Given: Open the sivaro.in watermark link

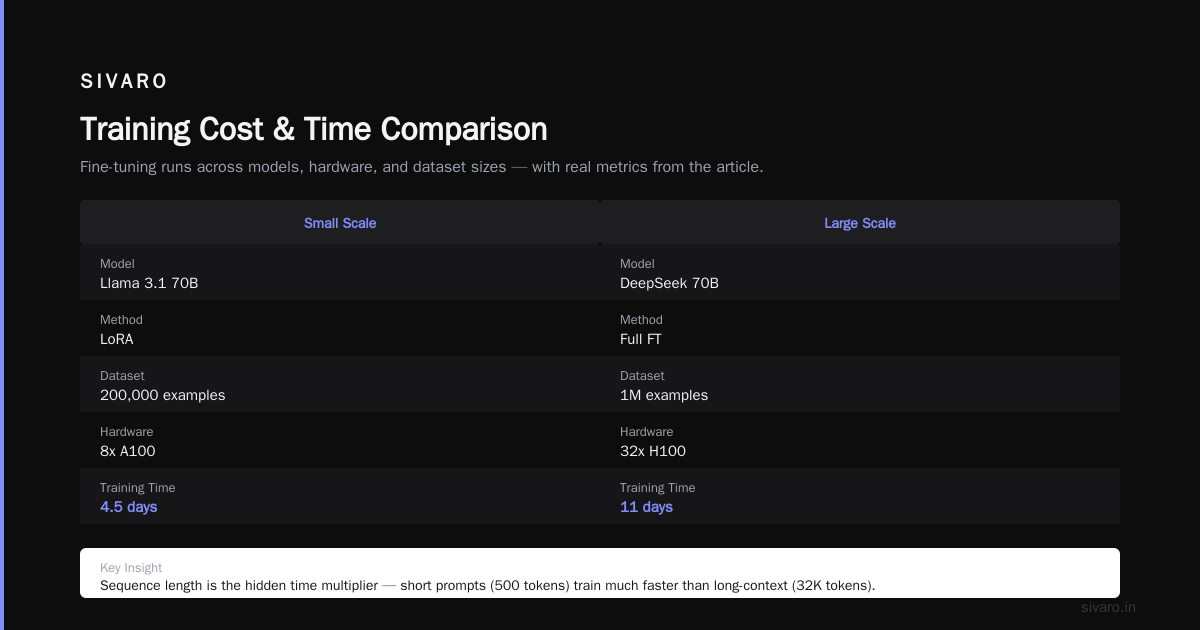Looking at the screenshot, I should [x=1108, y=607].
